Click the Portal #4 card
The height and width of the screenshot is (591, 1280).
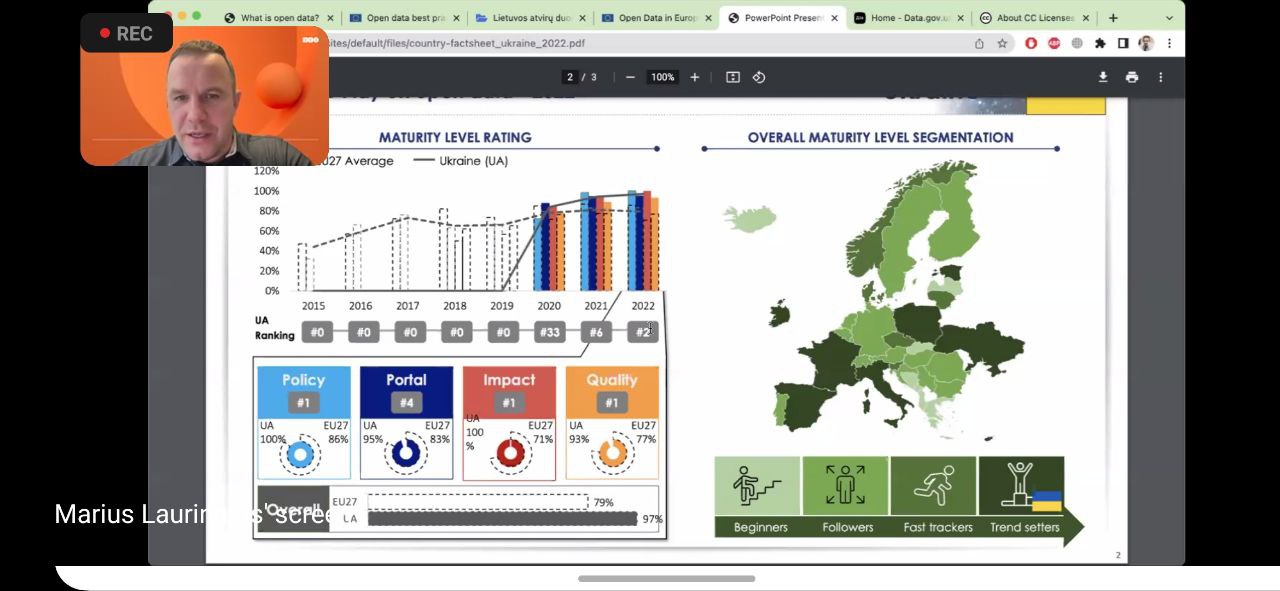406,422
